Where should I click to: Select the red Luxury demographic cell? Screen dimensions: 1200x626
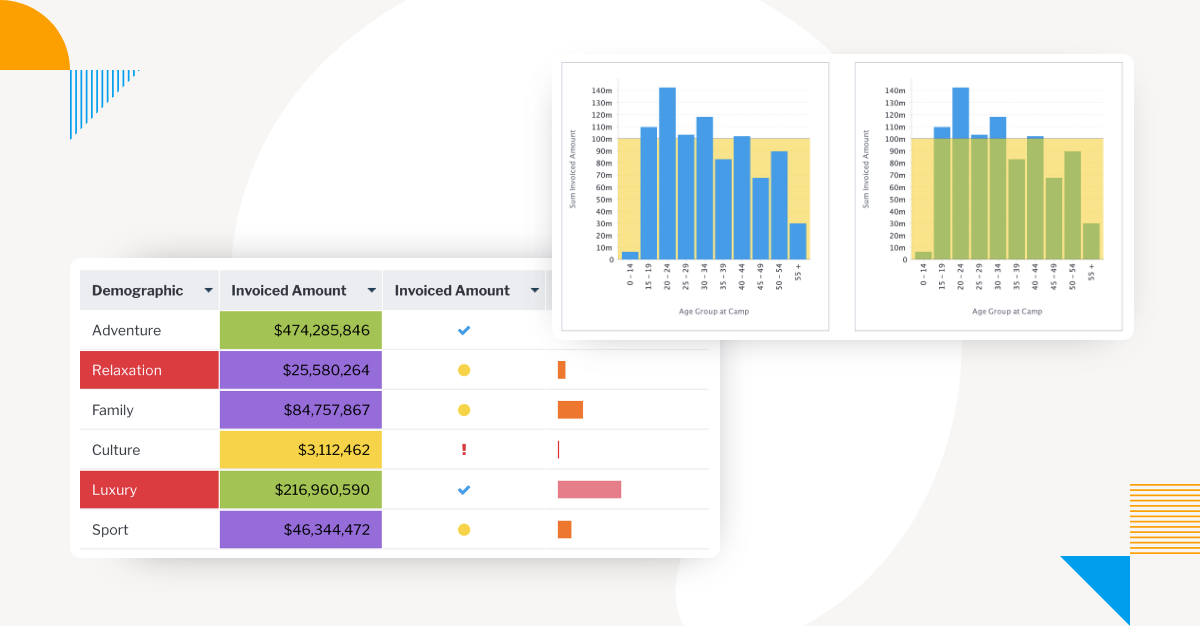pos(149,490)
